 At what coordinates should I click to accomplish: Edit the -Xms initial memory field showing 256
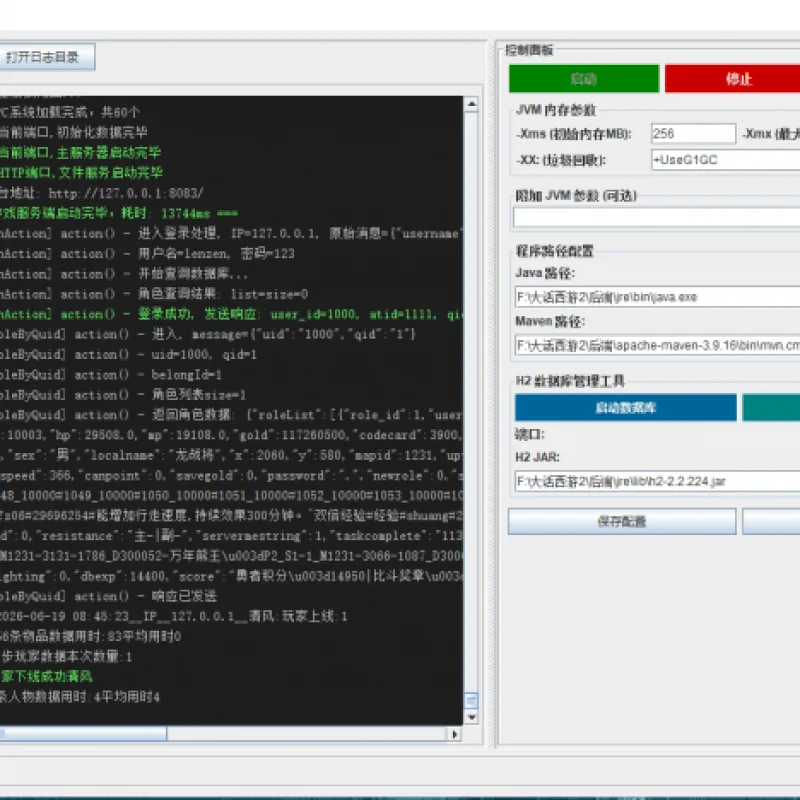point(693,134)
